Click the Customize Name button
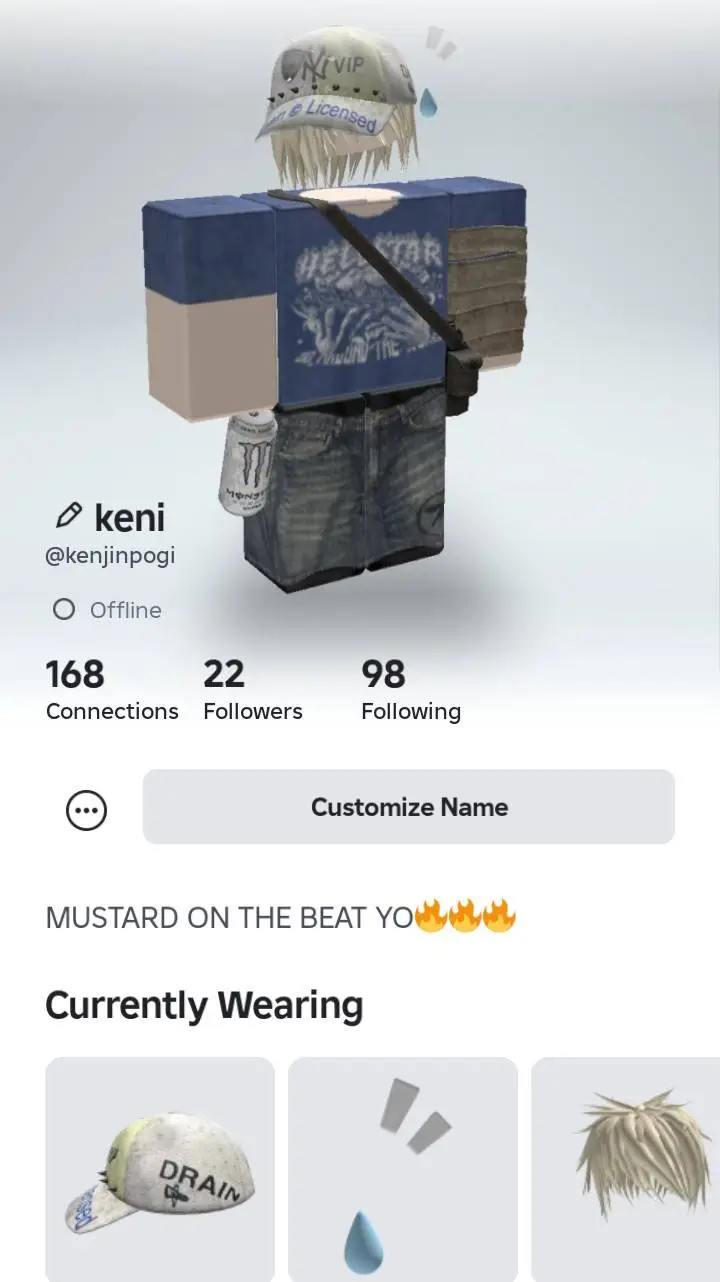Screen dimensions: 720x1282 (x=409, y=807)
